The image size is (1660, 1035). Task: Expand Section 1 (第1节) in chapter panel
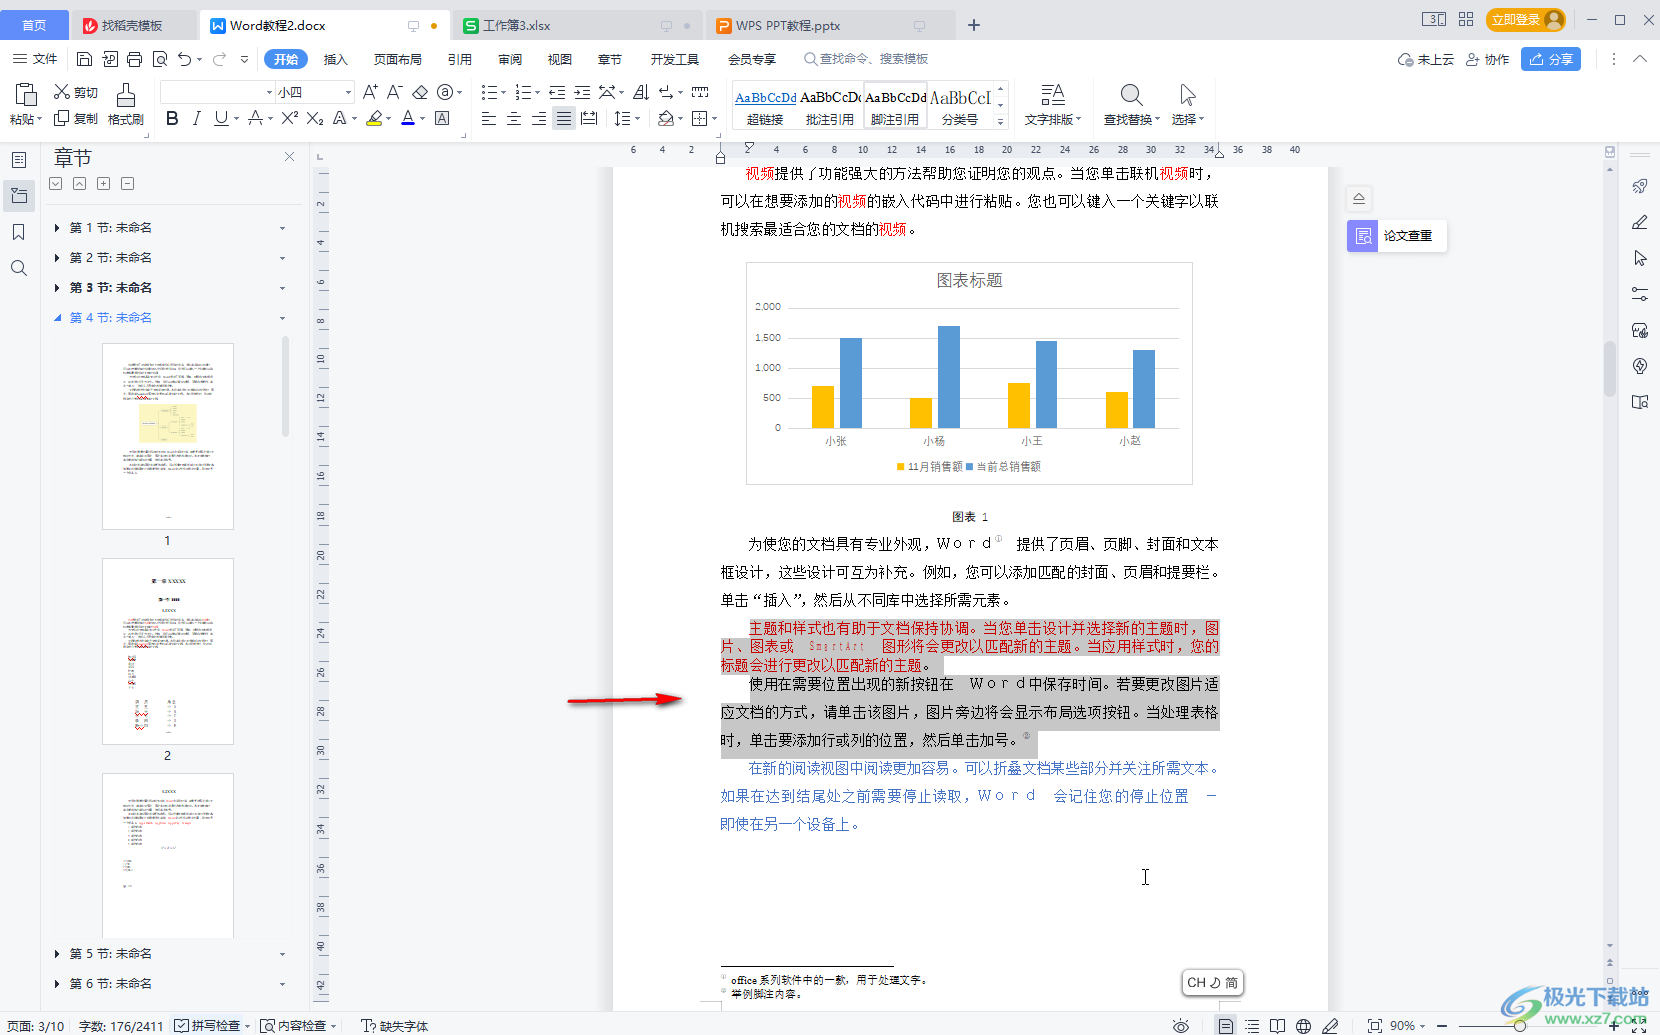coord(57,228)
